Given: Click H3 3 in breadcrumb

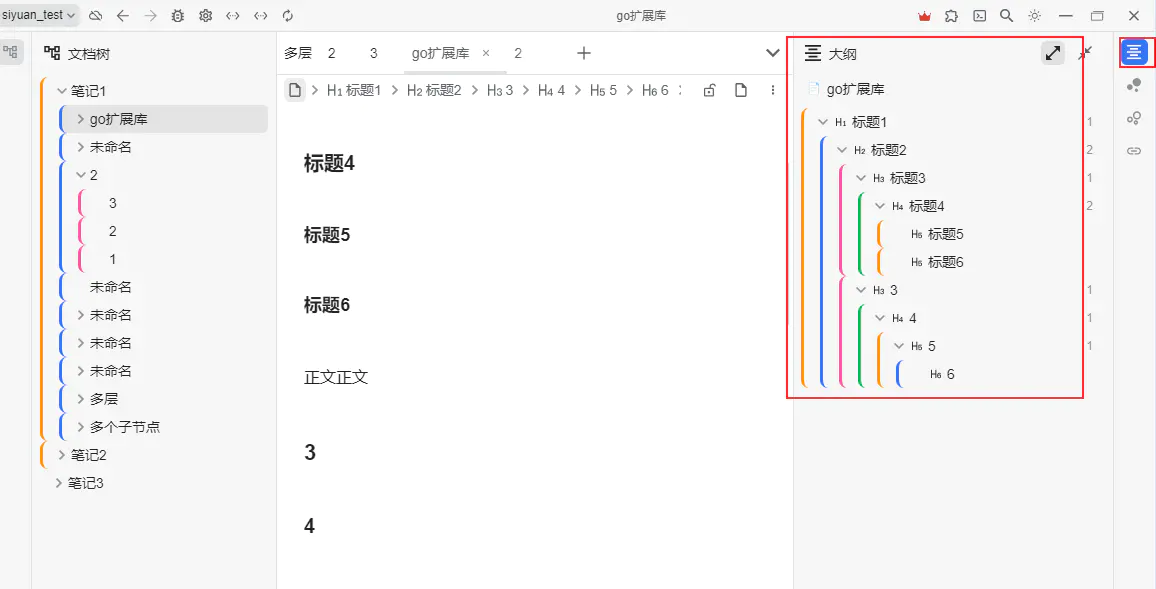Looking at the screenshot, I should (500, 90).
